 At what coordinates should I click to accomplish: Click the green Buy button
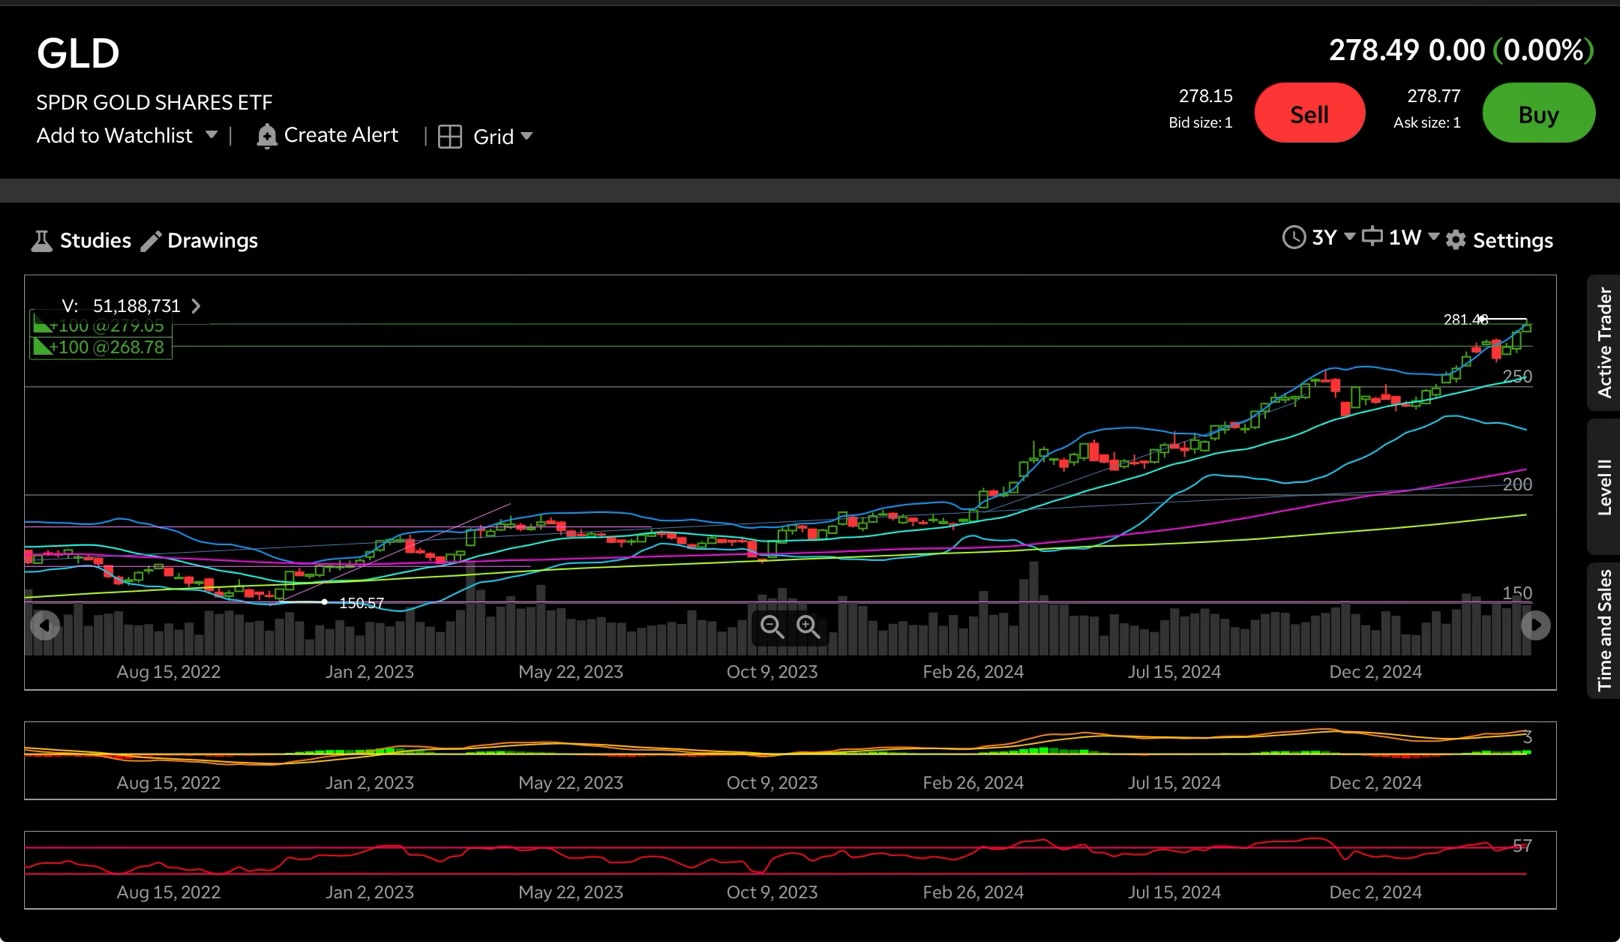[1538, 114]
